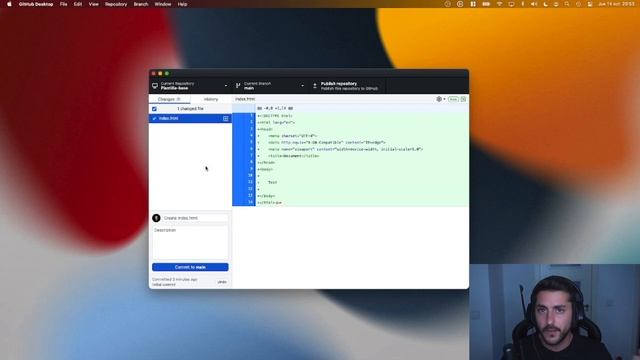Switch to the Changes tab
This screenshot has height=360, width=640.
pyautogui.click(x=169, y=99)
